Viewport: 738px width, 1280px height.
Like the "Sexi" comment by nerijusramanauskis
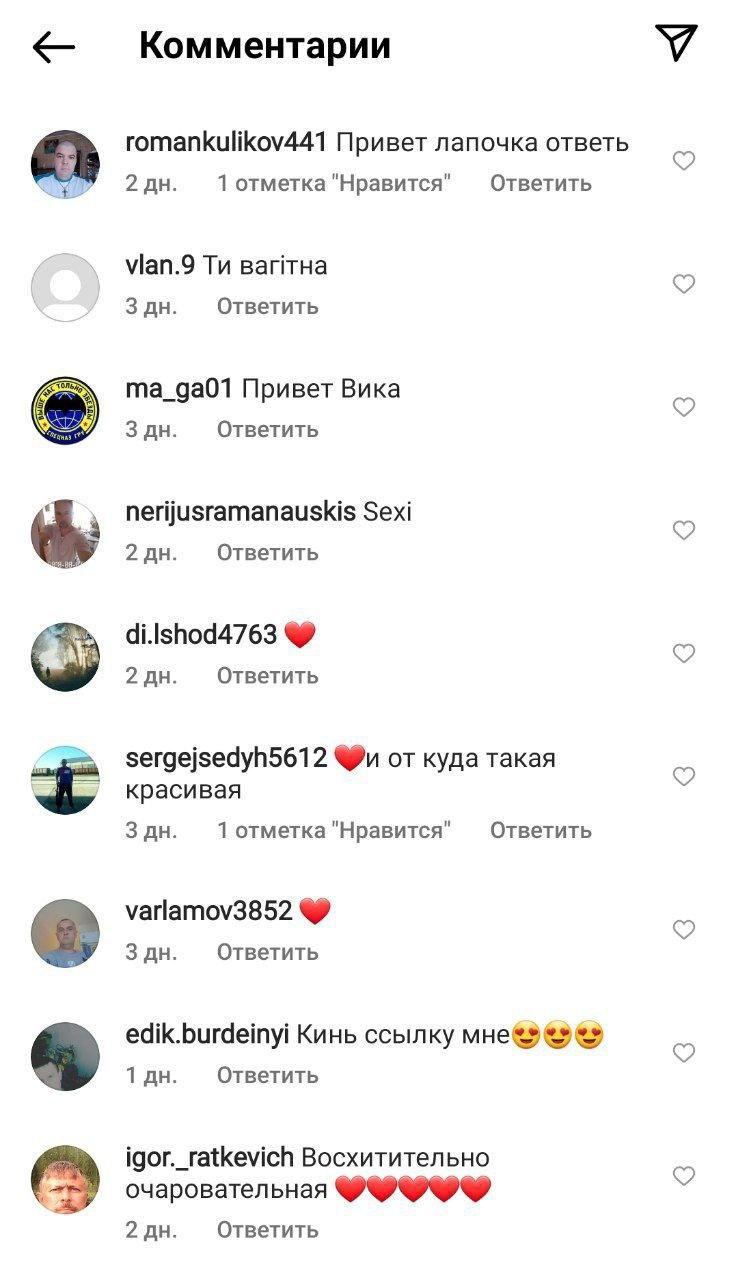pos(684,530)
